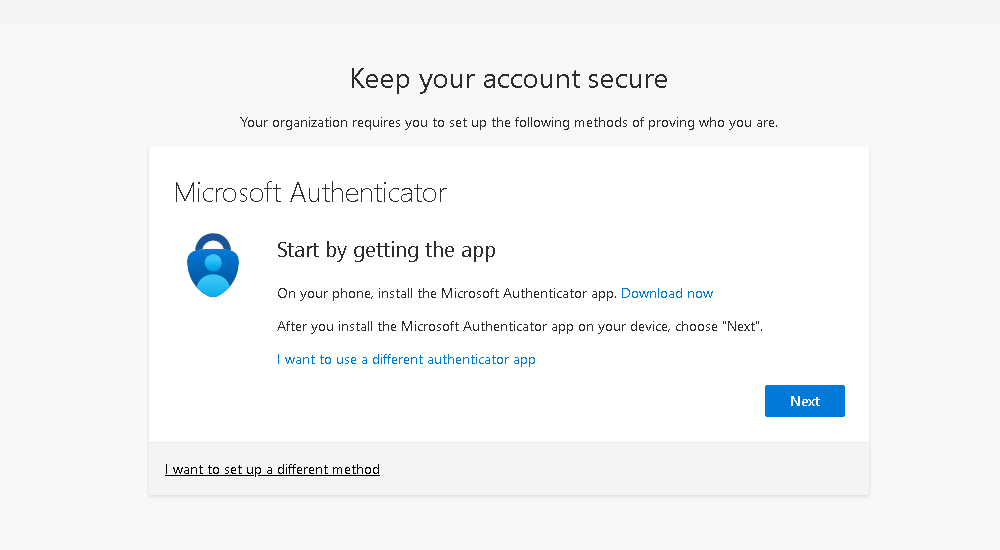Click the Microsoft Authenticator lock icon

coord(213,265)
